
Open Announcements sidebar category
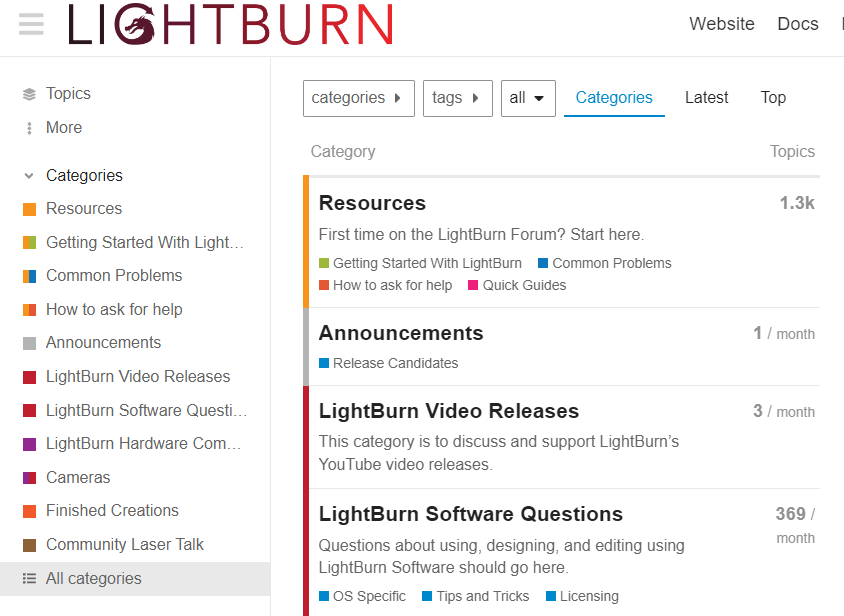[103, 342]
